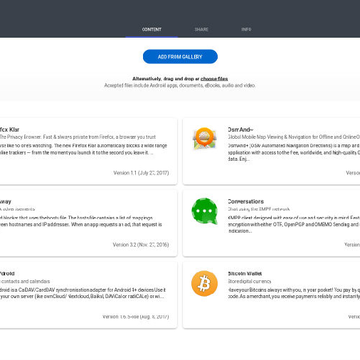Click the version text dated Aug. 8, 2017

tap(136, 317)
